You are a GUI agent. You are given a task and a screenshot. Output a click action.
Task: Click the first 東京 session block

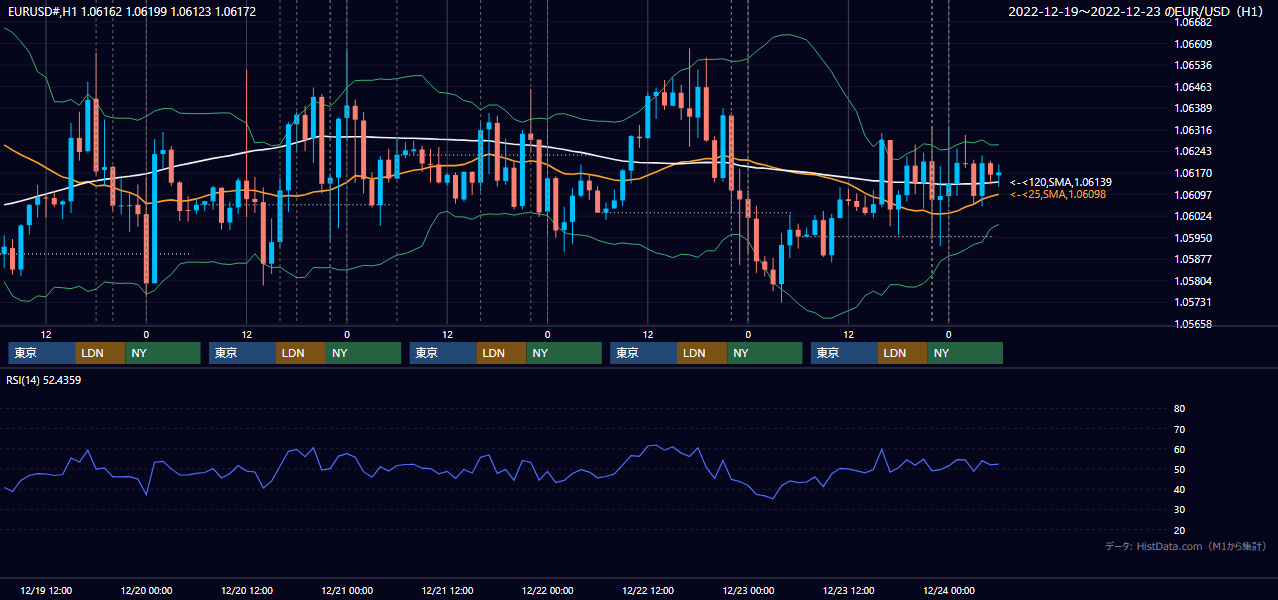[42, 353]
